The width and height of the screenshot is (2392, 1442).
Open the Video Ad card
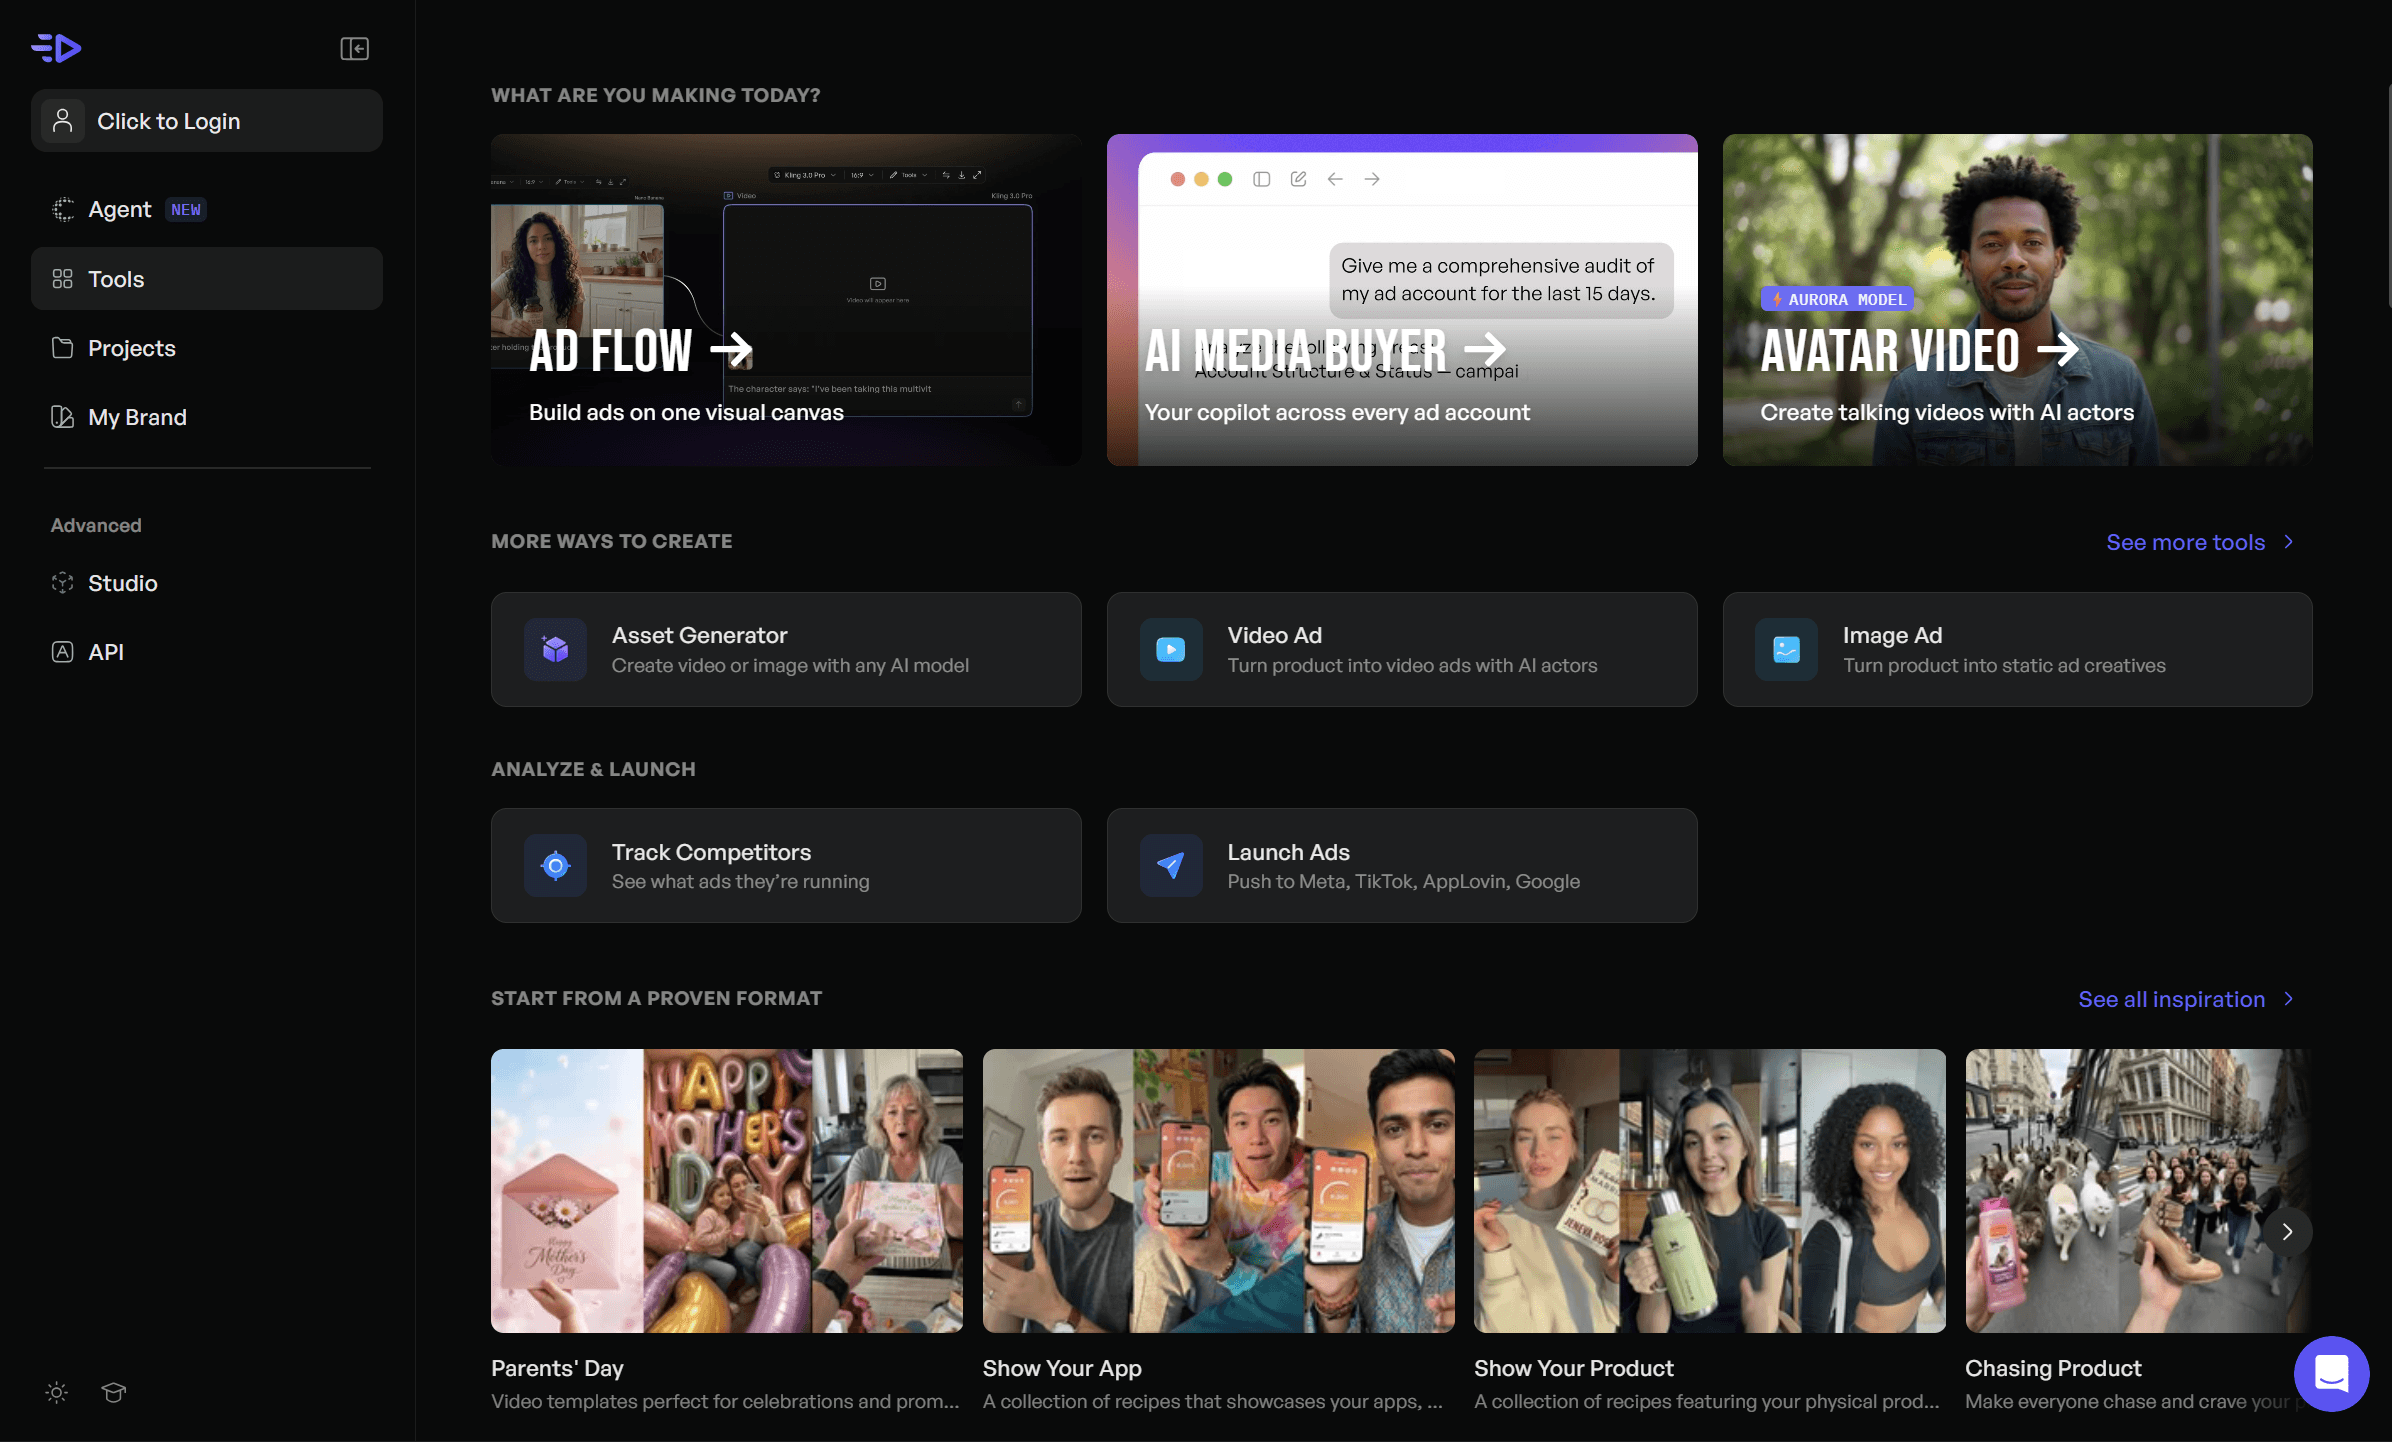click(1402, 650)
